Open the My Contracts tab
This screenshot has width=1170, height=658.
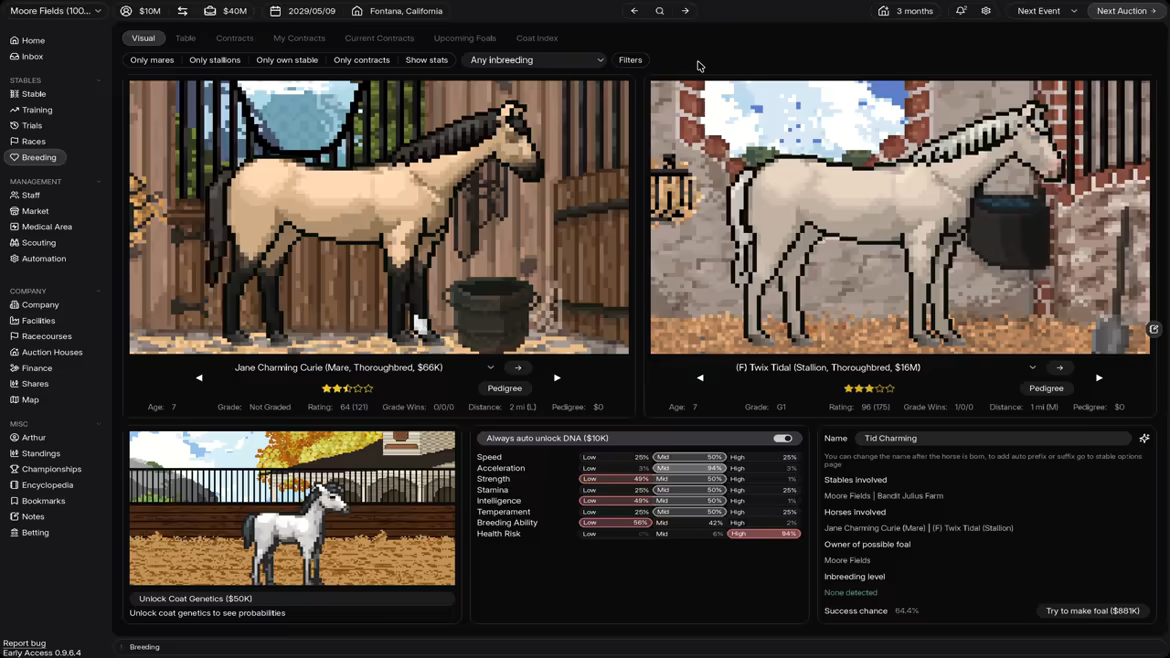pyautogui.click(x=299, y=38)
